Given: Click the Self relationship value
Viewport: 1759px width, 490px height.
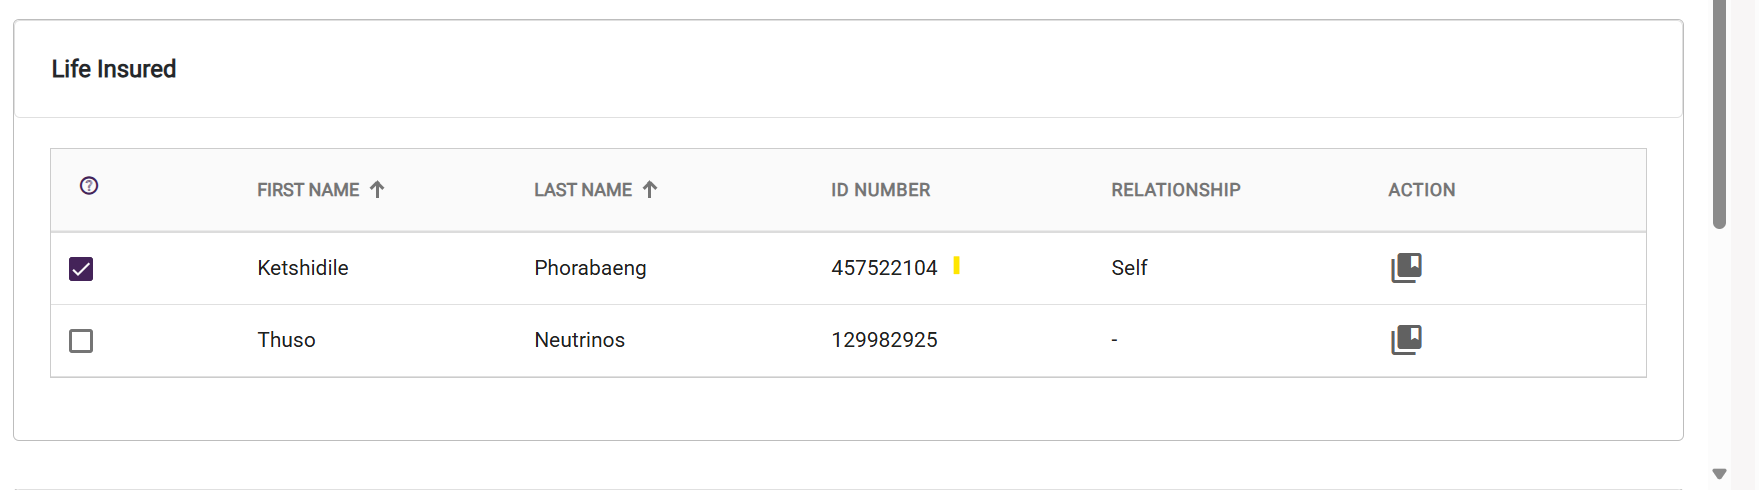Looking at the screenshot, I should coord(1129,268).
